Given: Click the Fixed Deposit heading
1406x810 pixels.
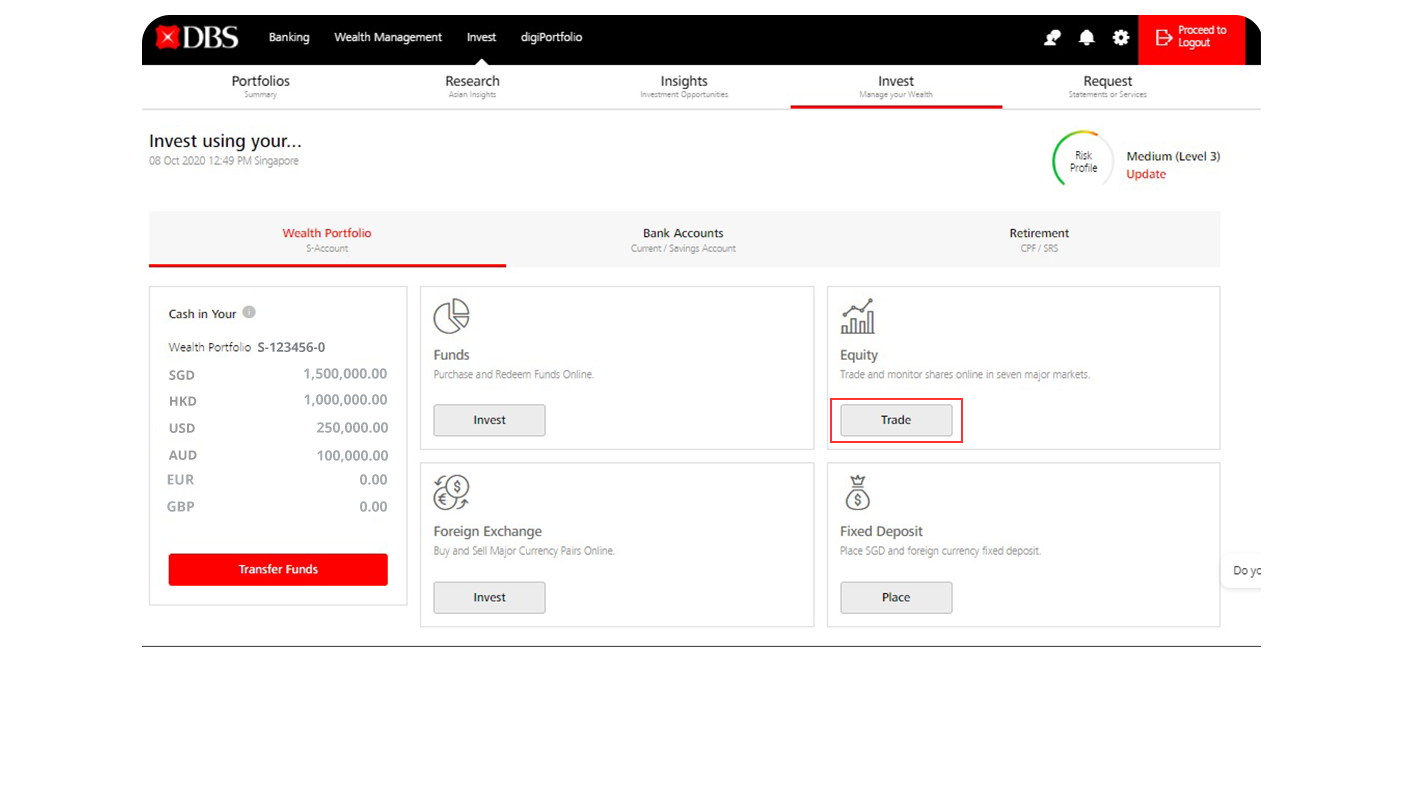Looking at the screenshot, I should pos(881,531).
